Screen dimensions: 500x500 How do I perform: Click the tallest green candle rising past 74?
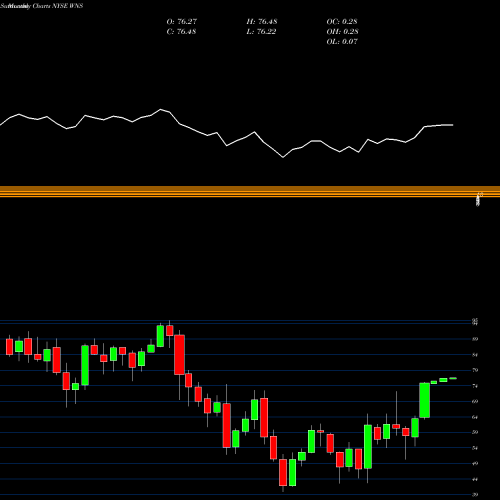point(424,400)
